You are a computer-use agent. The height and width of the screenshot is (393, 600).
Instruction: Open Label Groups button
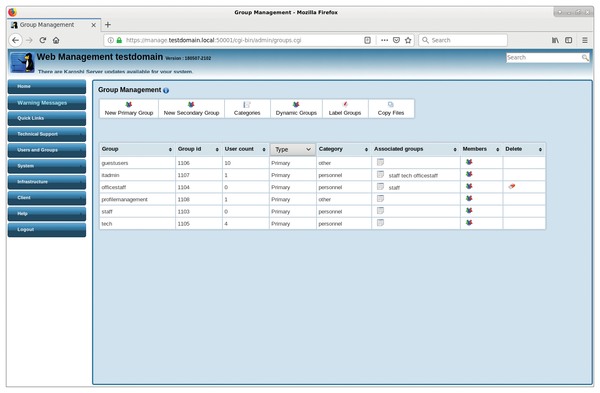[x=345, y=109]
